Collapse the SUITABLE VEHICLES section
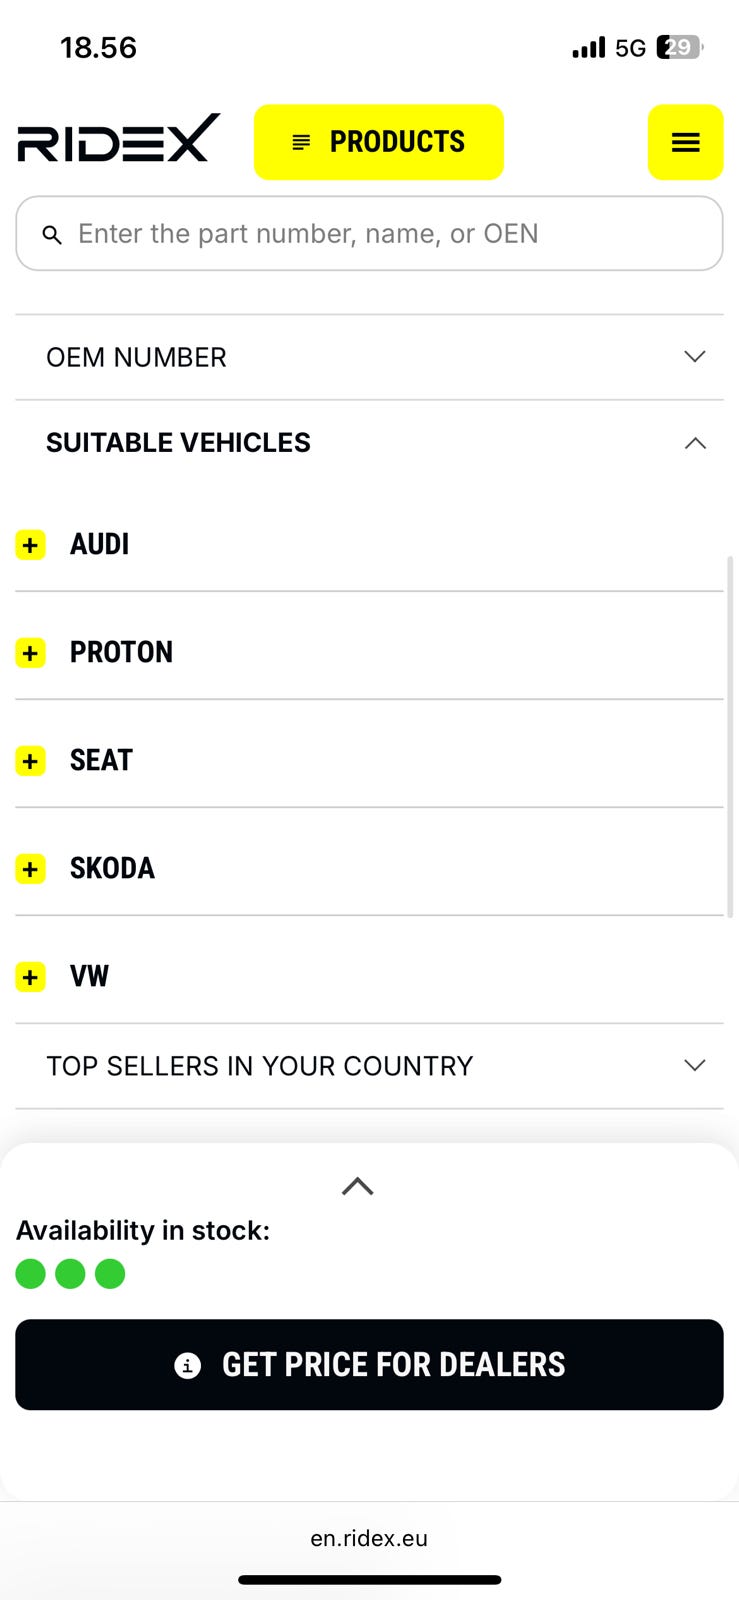Image resolution: width=739 pixels, height=1600 pixels. [694, 443]
